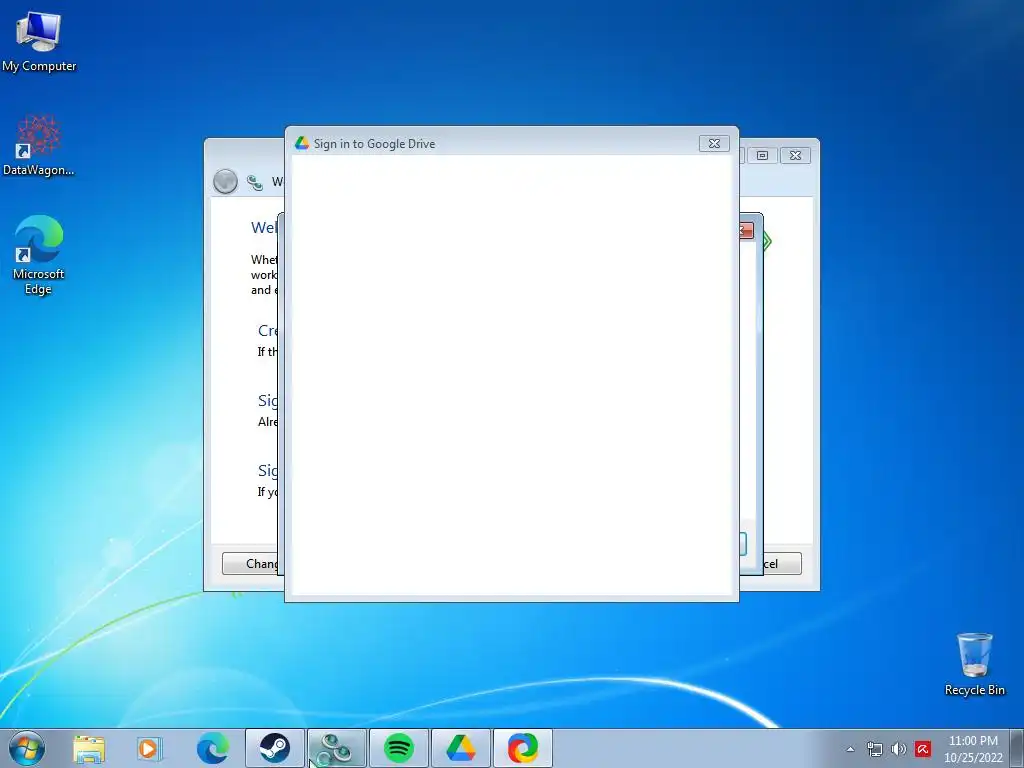Select the DataWagon desktop shortcut
This screenshot has height=768, width=1024.
pyautogui.click(x=39, y=145)
